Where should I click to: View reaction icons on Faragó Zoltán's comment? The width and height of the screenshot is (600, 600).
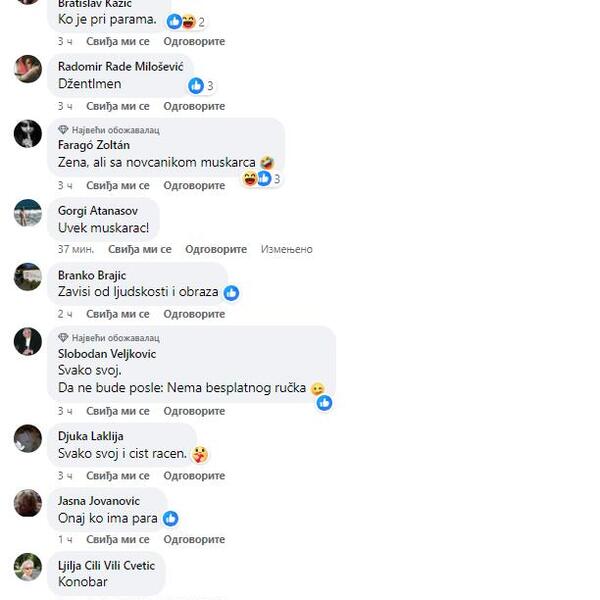262,179
